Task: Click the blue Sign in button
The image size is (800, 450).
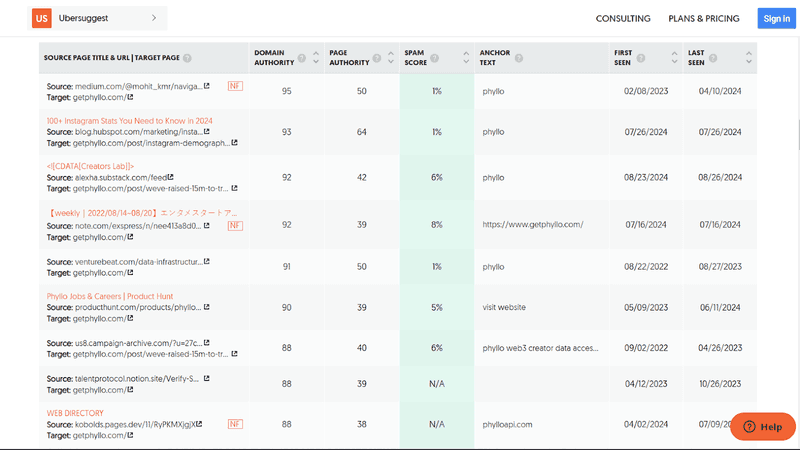Action: pyautogui.click(x=776, y=18)
